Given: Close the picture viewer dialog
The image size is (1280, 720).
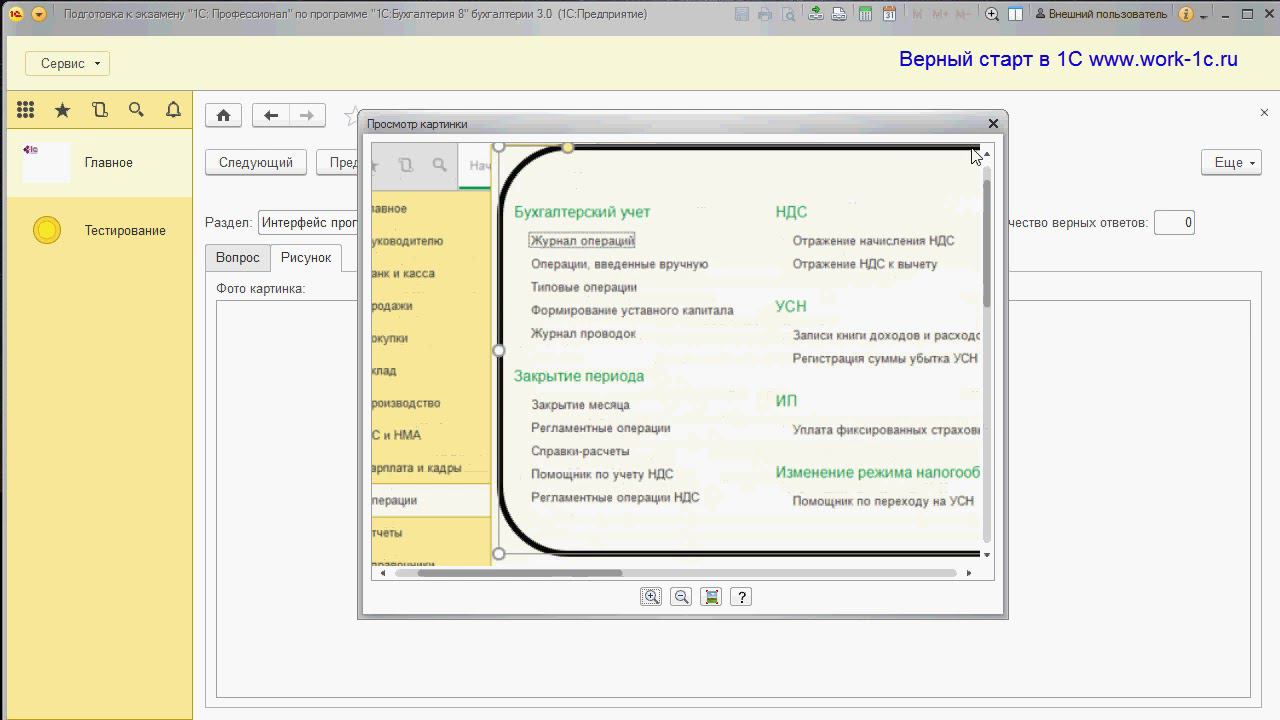Looking at the screenshot, I should coord(993,123).
